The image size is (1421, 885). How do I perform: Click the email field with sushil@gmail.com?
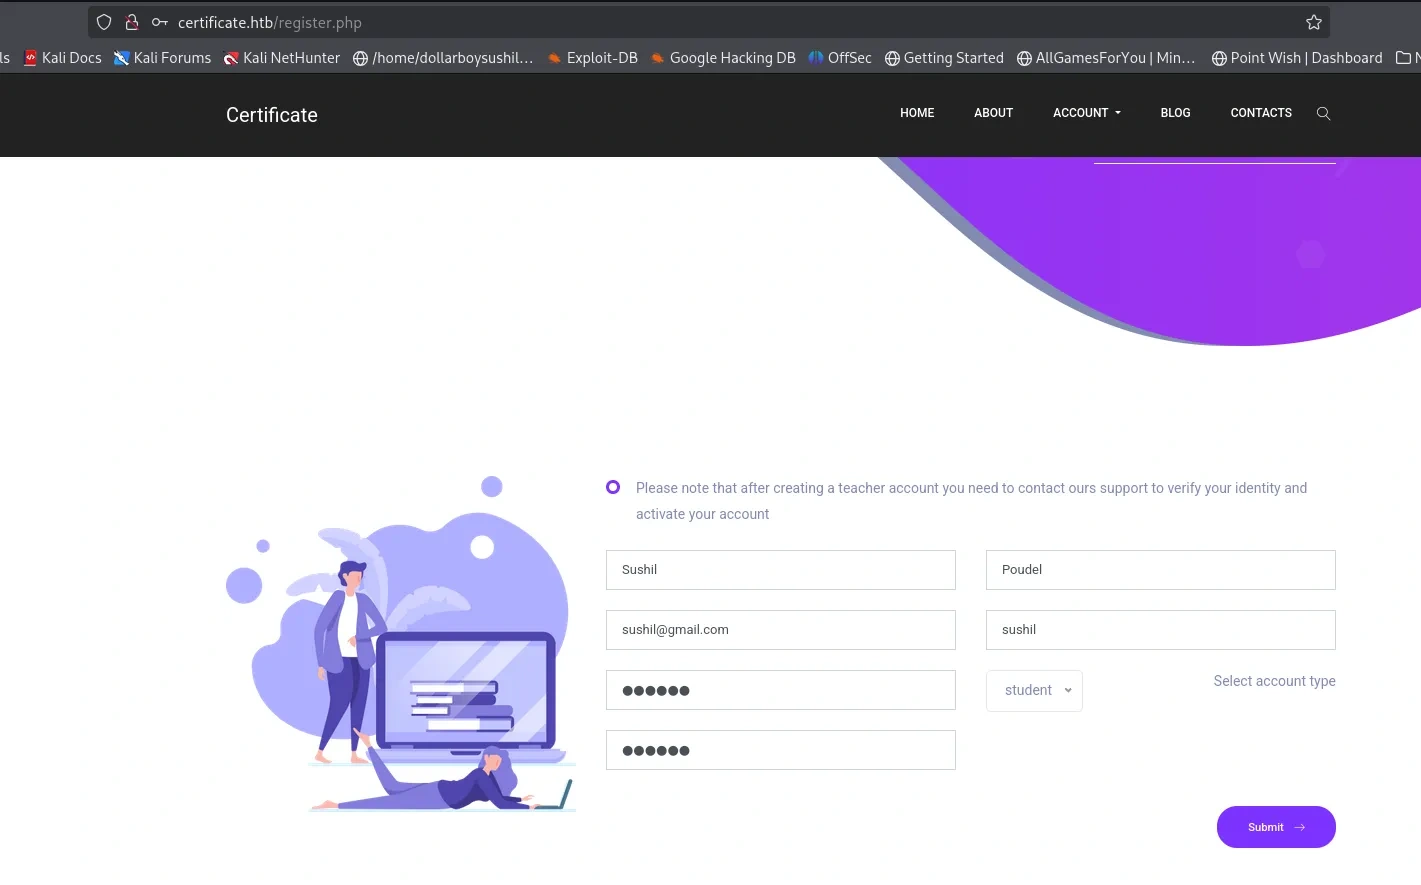[x=781, y=630]
